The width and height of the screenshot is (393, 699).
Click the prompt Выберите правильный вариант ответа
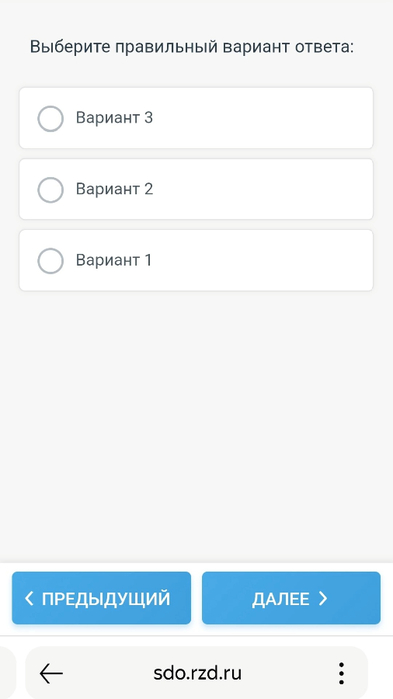point(192,47)
